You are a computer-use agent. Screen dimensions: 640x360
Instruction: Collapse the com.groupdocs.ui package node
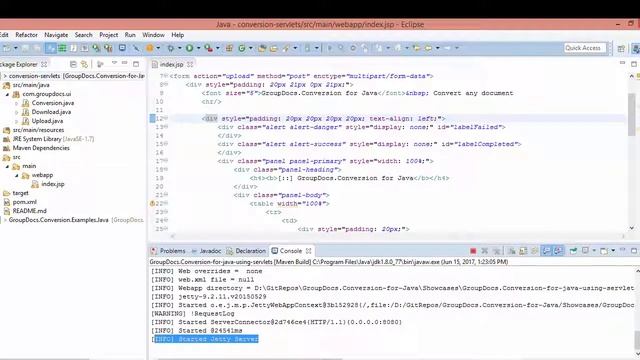7,94
